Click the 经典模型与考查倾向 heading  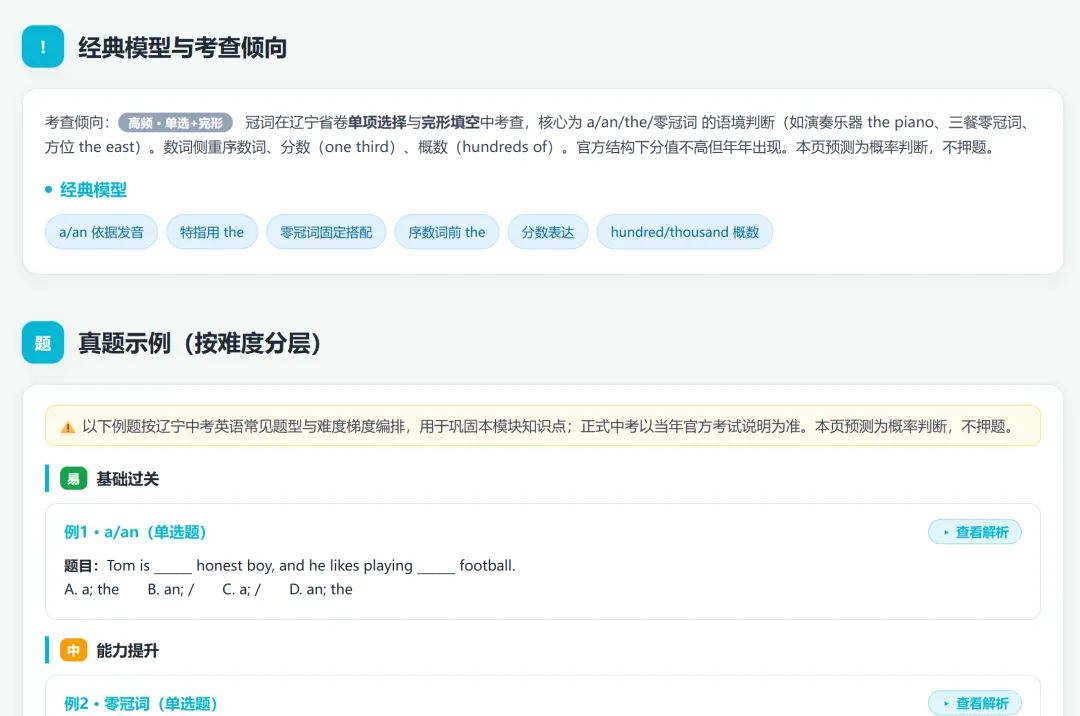[x=183, y=48]
